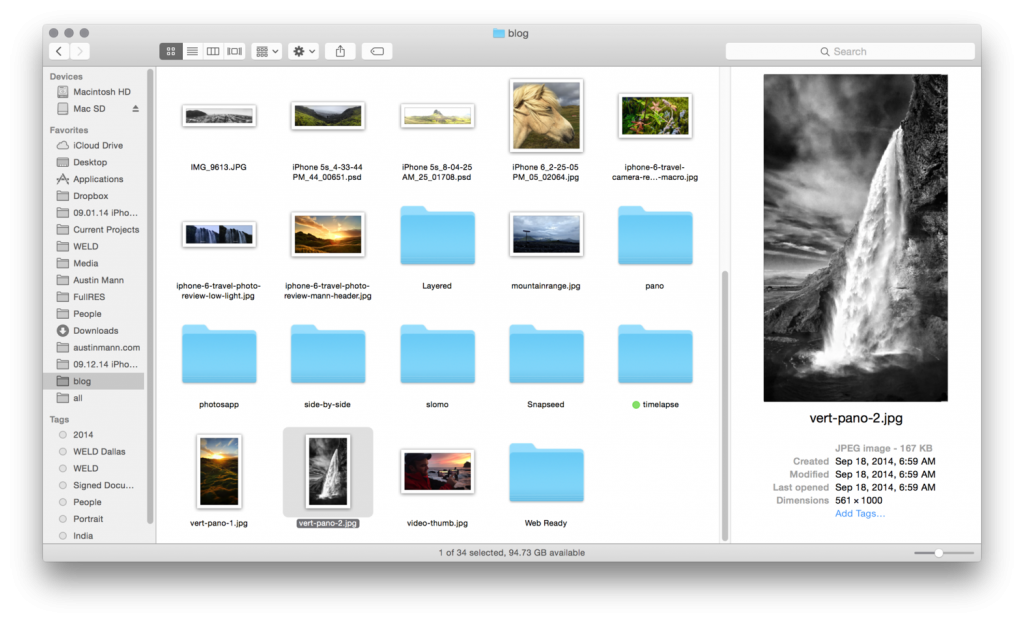Collapse the Tags section in the sidebar

pos(59,419)
